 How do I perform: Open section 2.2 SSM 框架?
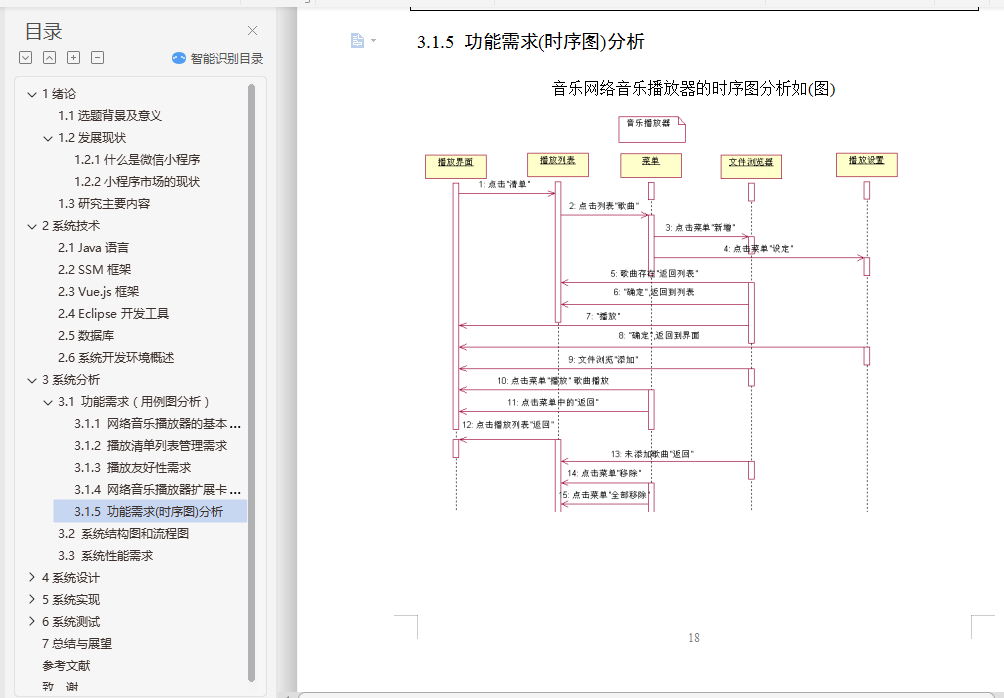pyautogui.click(x=95, y=269)
